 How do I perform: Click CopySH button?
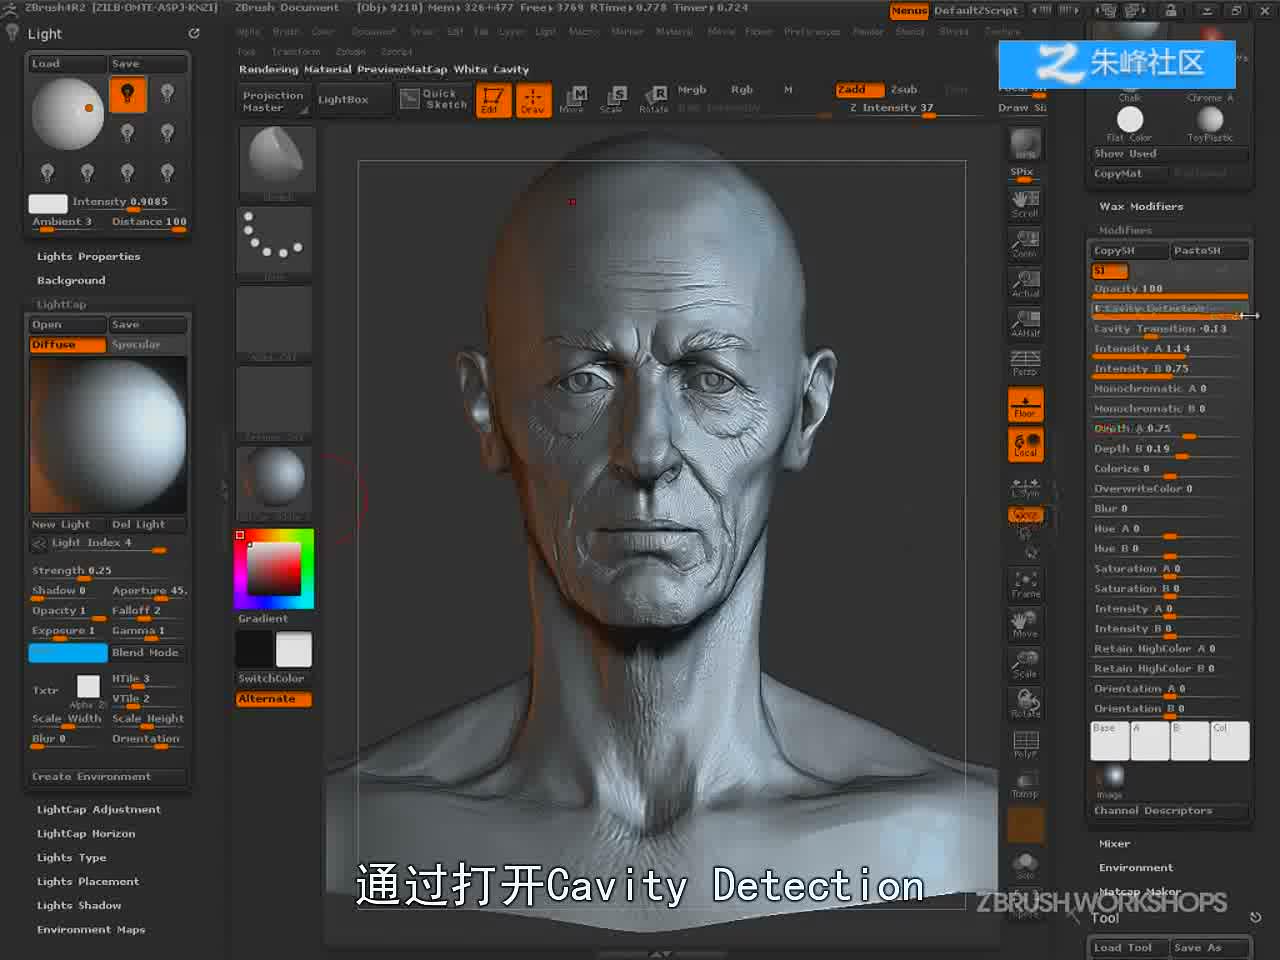click(x=1130, y=251)
